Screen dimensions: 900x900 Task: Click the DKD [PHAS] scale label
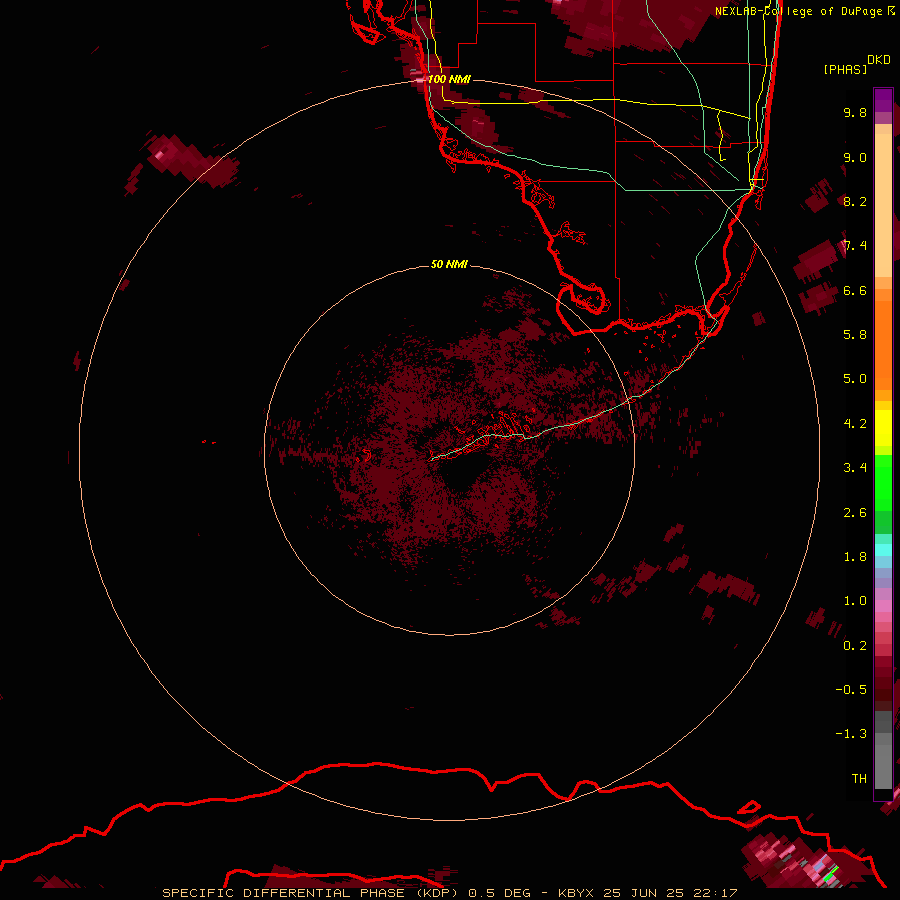[856, 64]
